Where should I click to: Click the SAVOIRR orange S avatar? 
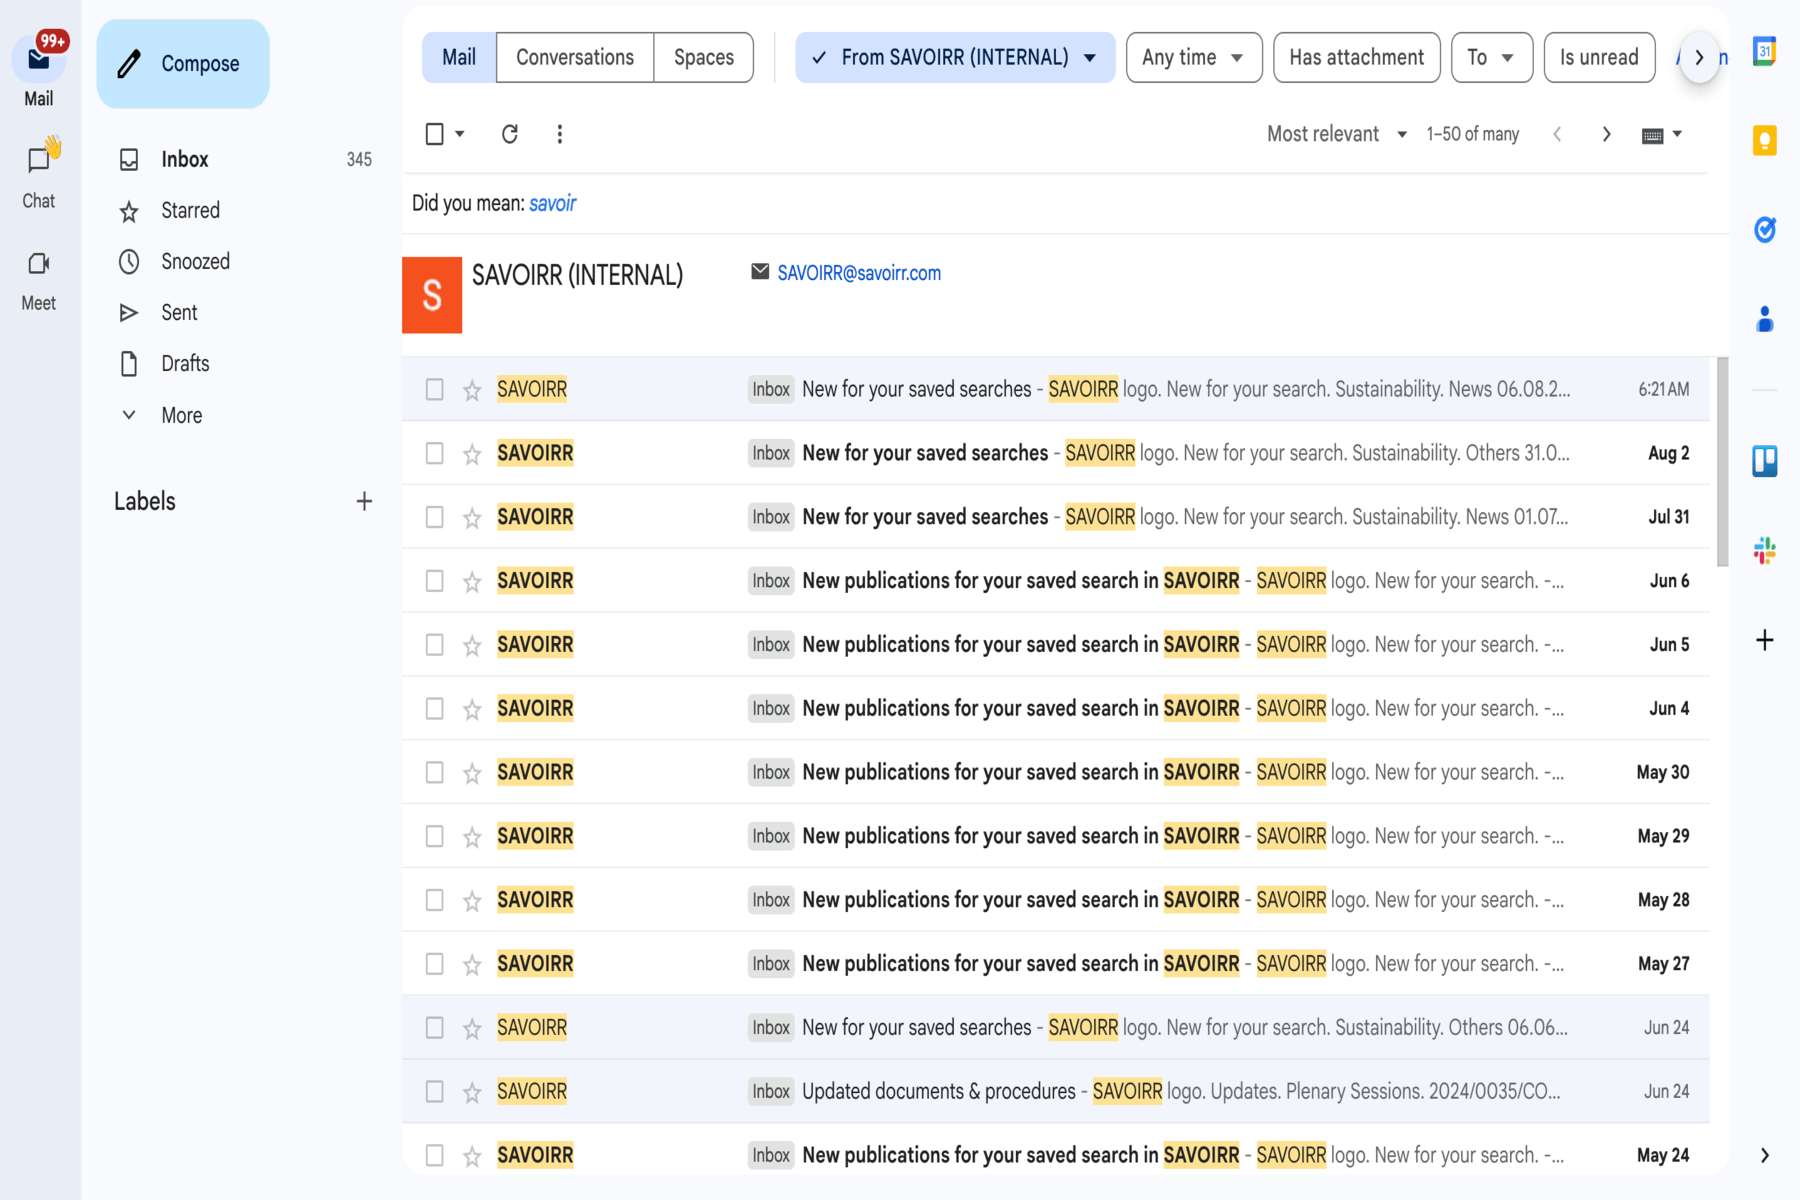[x=432, y=295]
